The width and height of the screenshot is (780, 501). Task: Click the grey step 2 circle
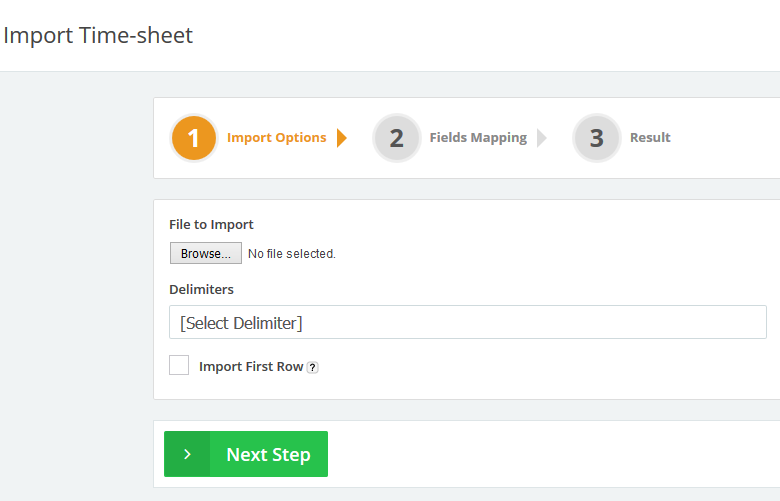click(396, 138)
